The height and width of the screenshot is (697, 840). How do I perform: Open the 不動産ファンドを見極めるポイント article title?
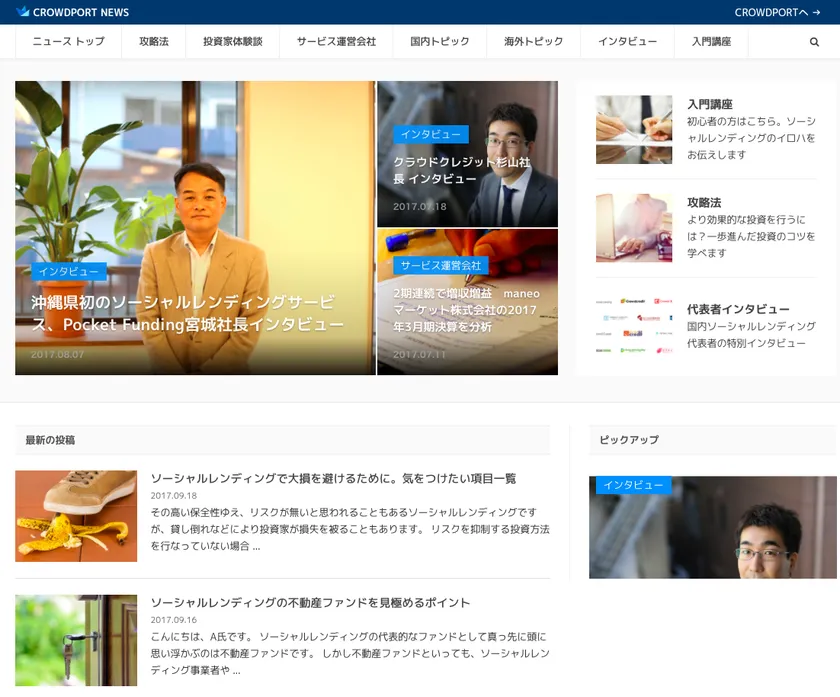pyautogui.click(x=310, y=603)
